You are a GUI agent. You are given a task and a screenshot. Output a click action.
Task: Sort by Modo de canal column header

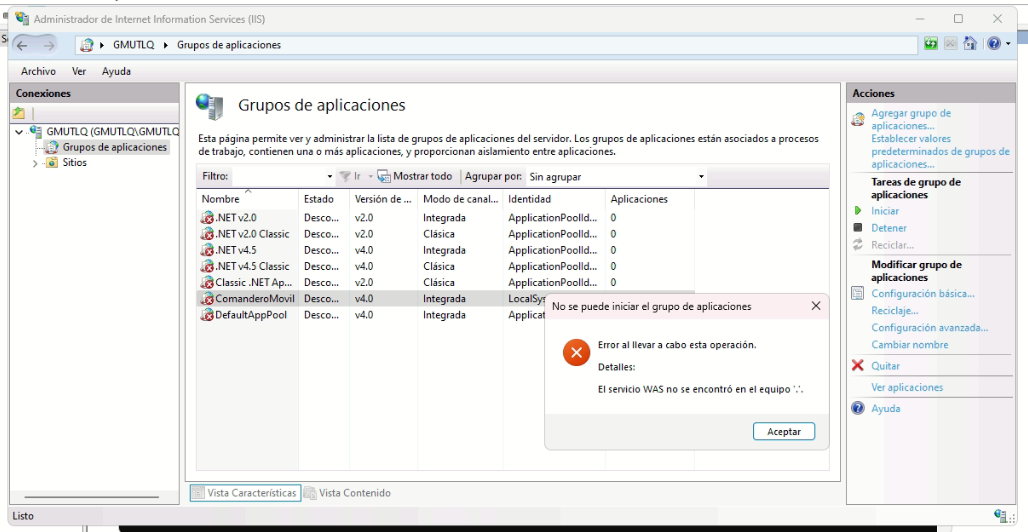(x=461, y=199)
